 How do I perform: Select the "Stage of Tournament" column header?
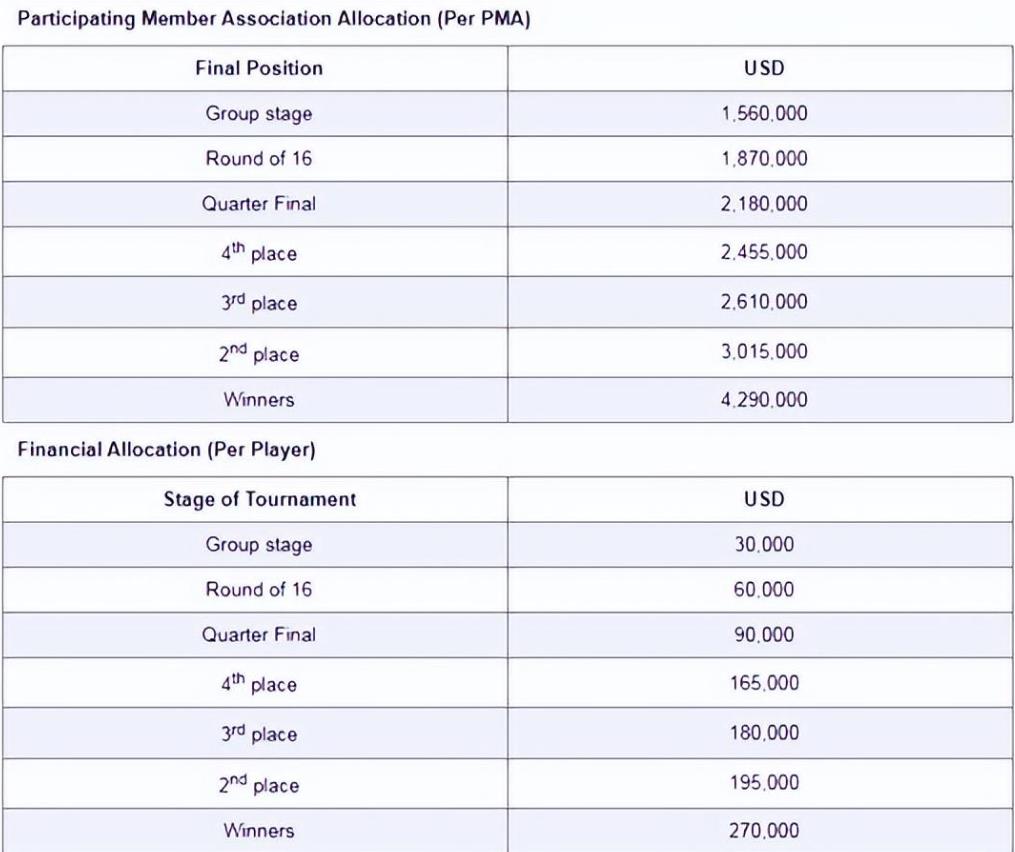coord(259,499)
